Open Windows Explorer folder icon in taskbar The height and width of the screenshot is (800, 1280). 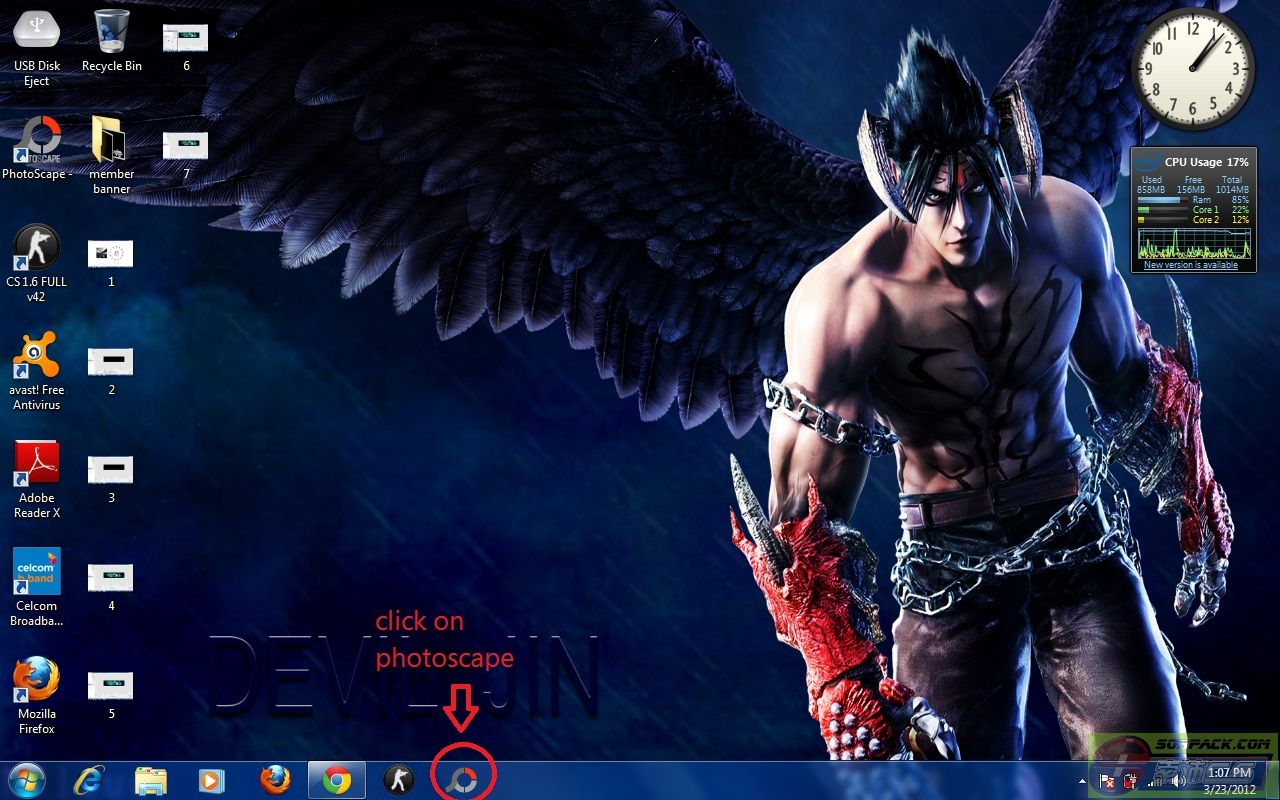(x=151, y=780)
